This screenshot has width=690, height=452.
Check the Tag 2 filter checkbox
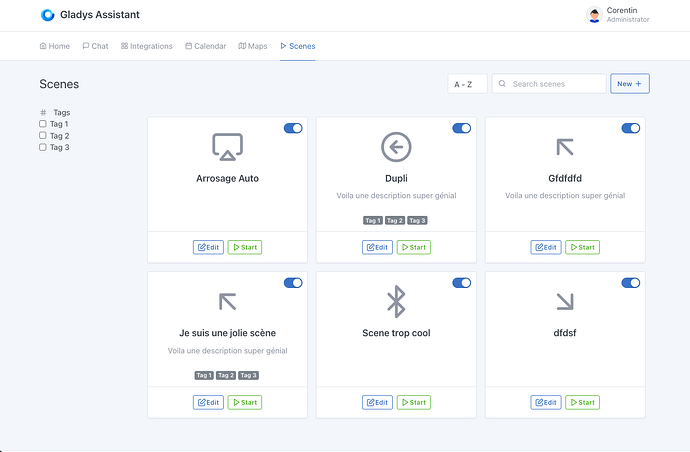[x=43, y=136]
